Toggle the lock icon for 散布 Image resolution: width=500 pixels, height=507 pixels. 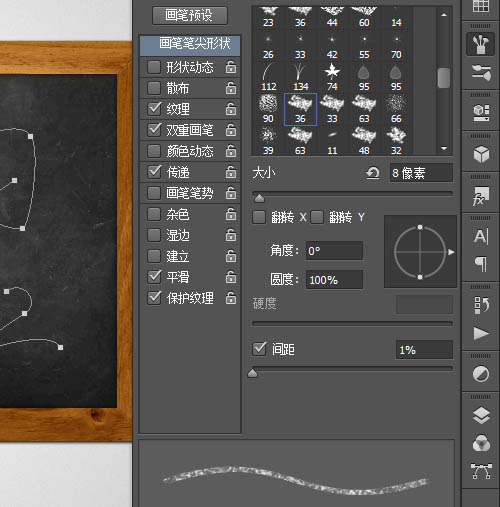pos(231,88)
